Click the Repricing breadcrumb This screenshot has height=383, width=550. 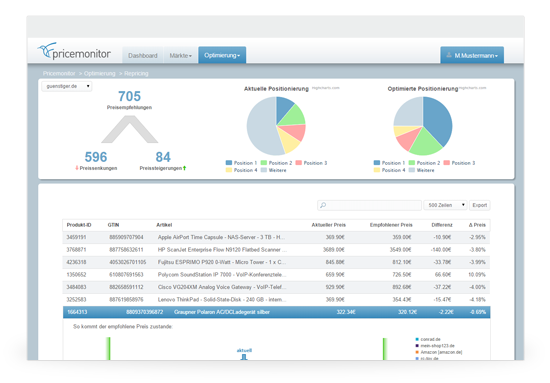136,73
